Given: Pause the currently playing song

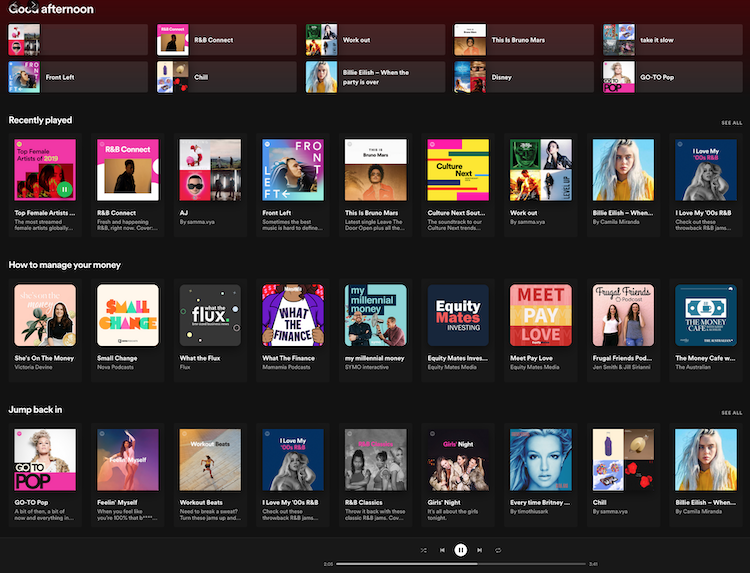Looking at the screenshot, I should pos(460,550).
